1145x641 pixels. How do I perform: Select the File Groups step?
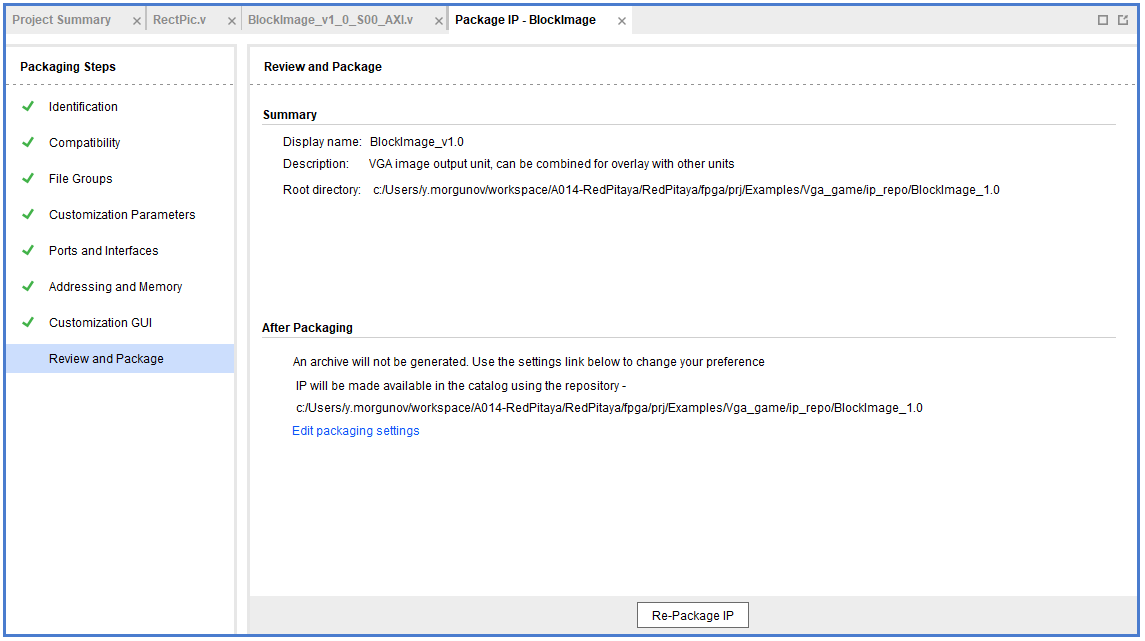[80, 179]
